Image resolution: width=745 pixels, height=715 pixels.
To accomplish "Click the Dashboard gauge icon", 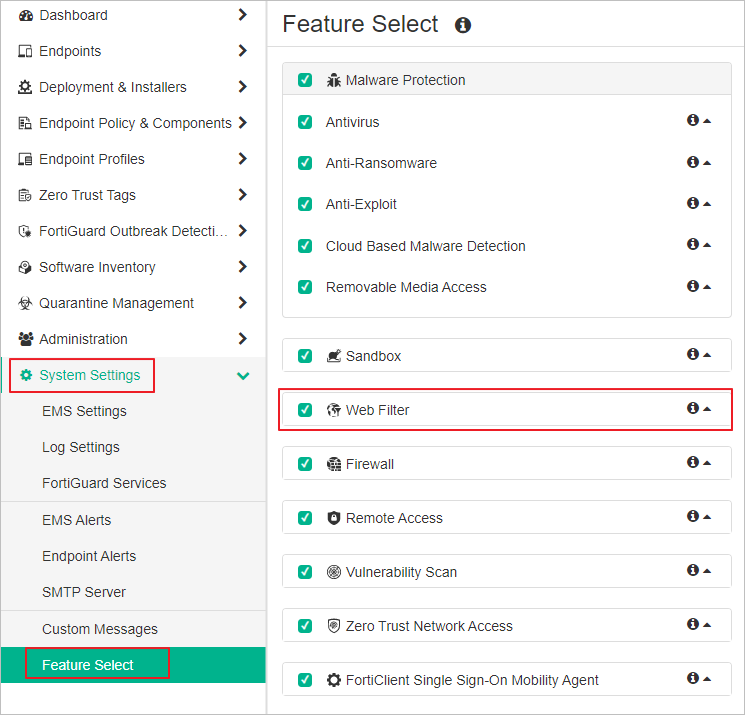I will point(26,16).
